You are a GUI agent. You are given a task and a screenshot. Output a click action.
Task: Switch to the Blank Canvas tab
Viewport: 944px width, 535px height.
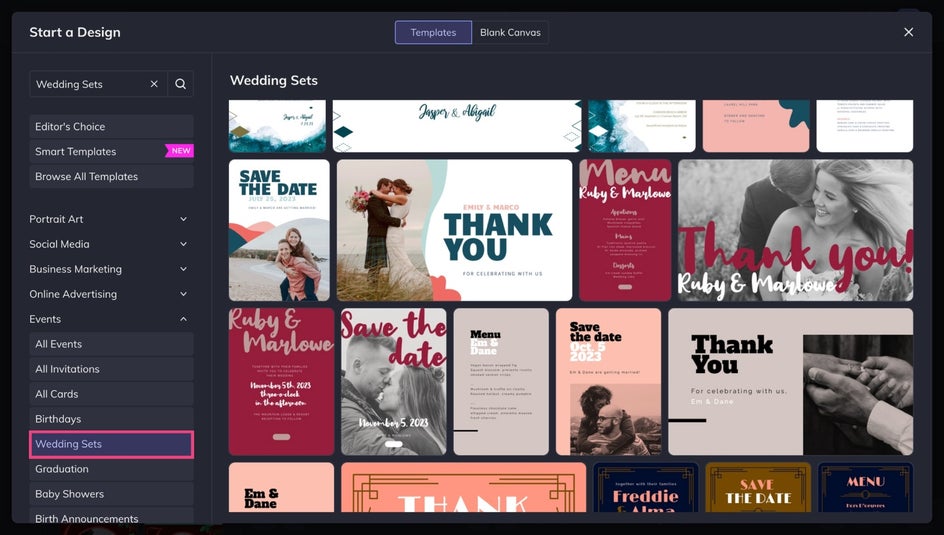(x=510, y=32)
